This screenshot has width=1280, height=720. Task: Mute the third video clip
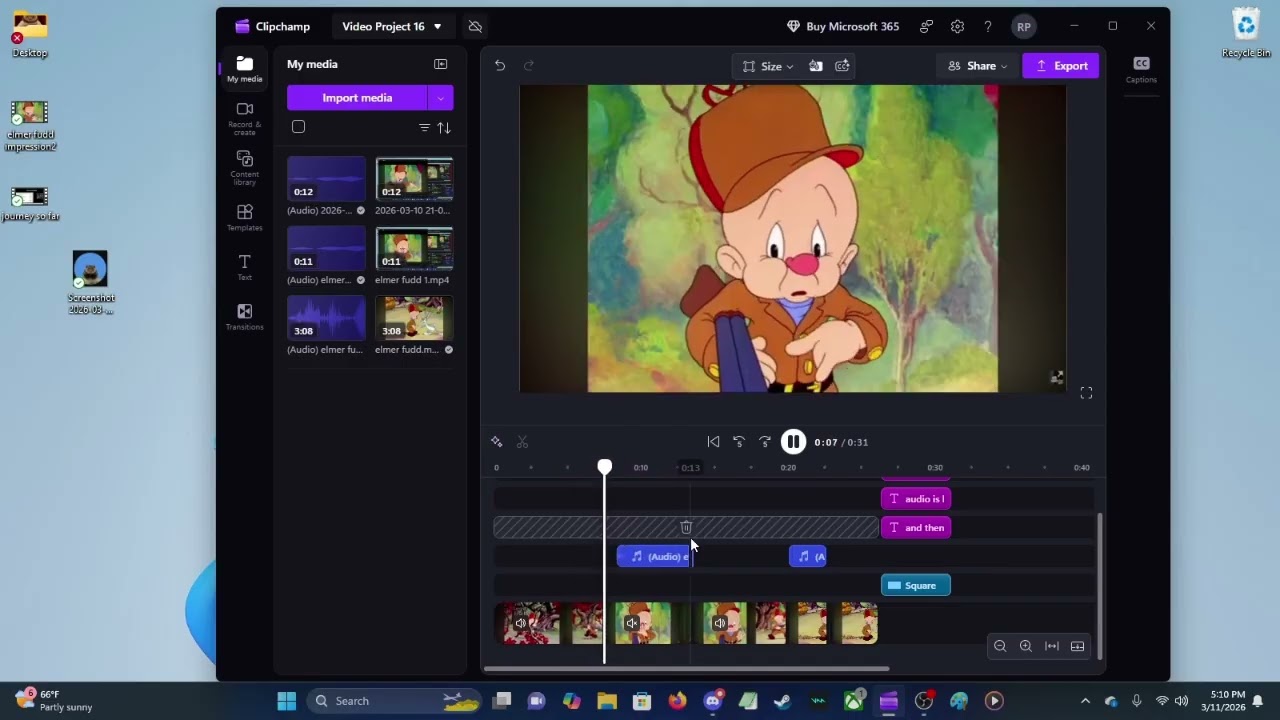pyautogui.click(x=719, y=623)
